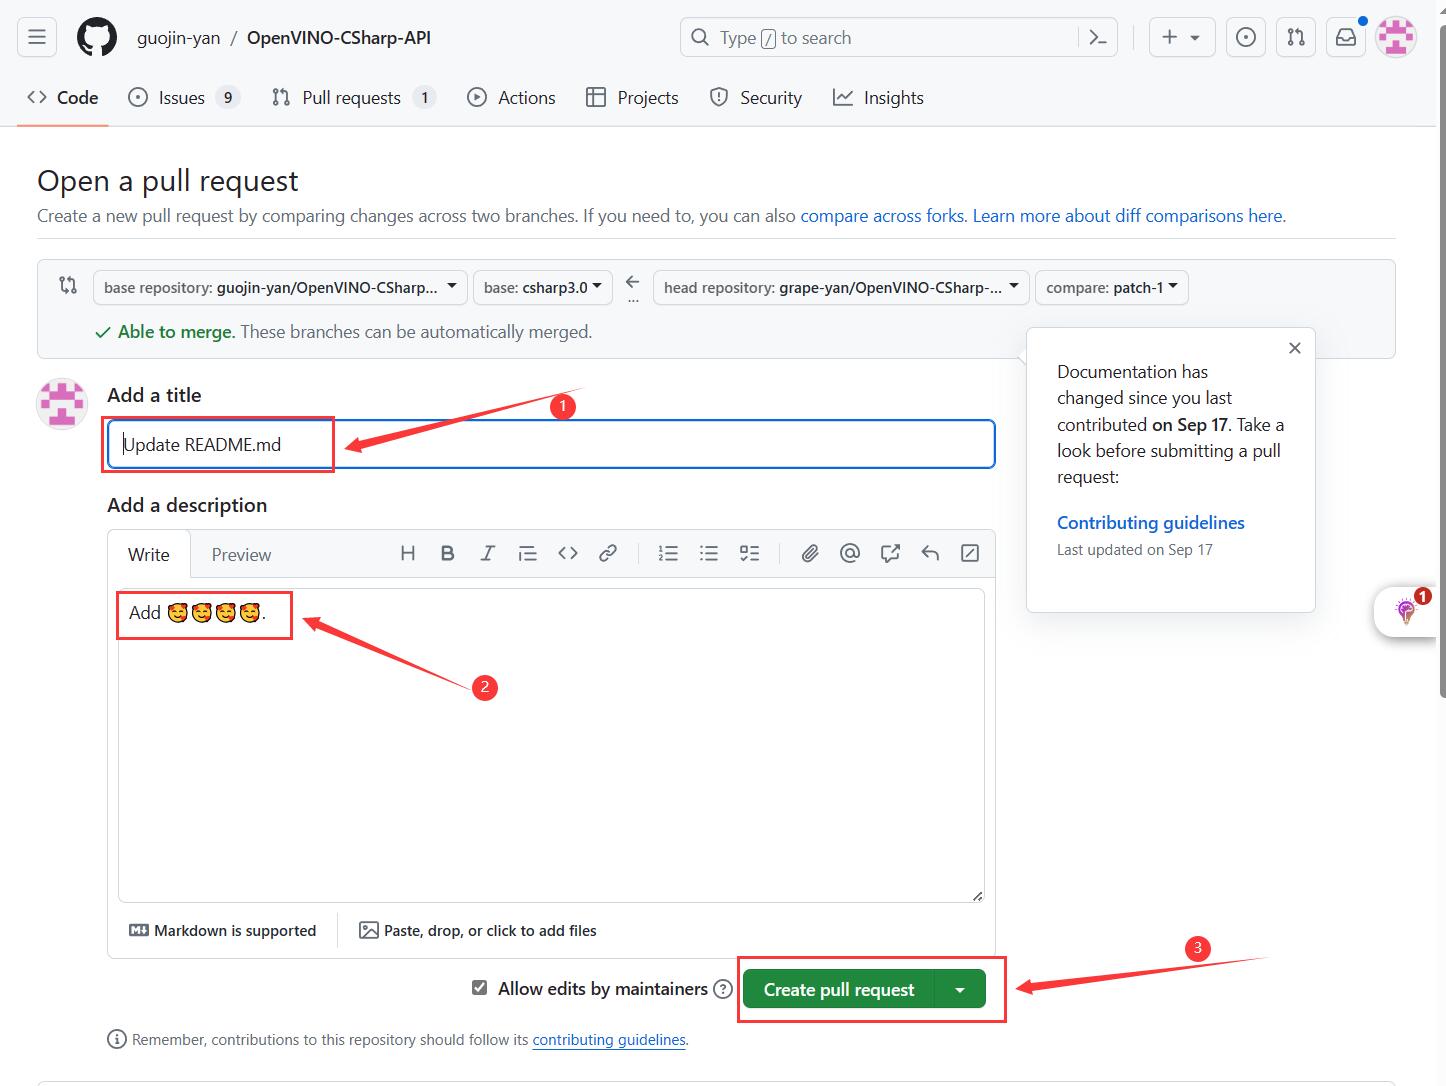Open Learn more about diff comparisons link
1446x1086 pixels.
[x=1129, y=216]
